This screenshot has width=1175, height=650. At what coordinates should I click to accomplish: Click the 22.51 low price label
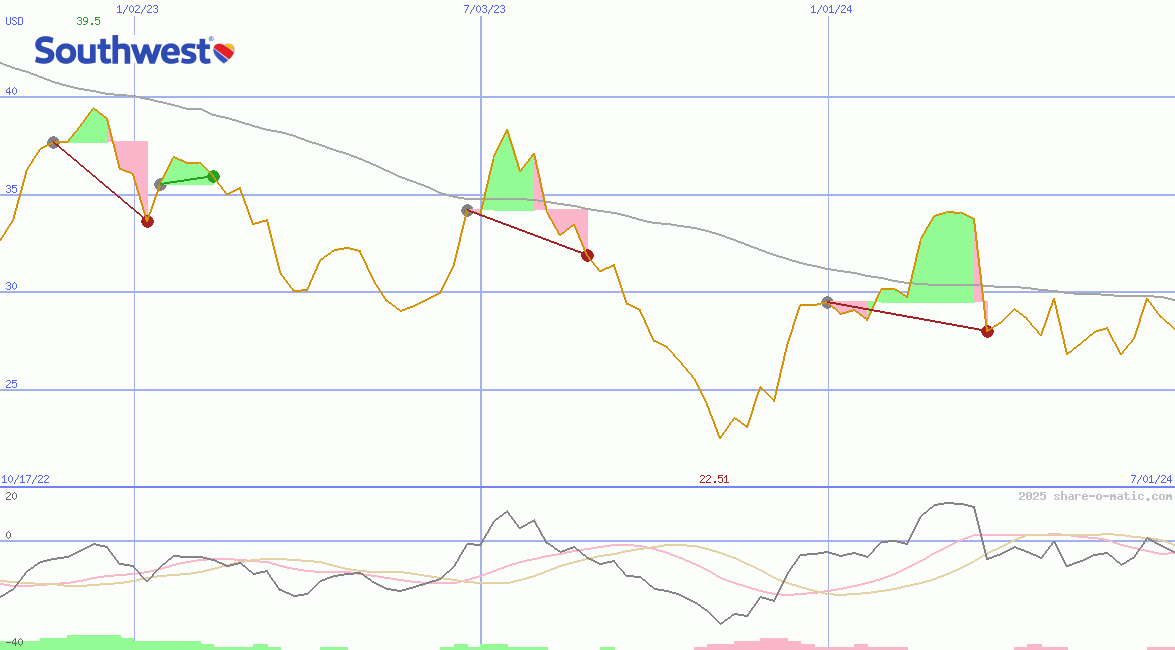pyautogui.click(x=714, y=479)
